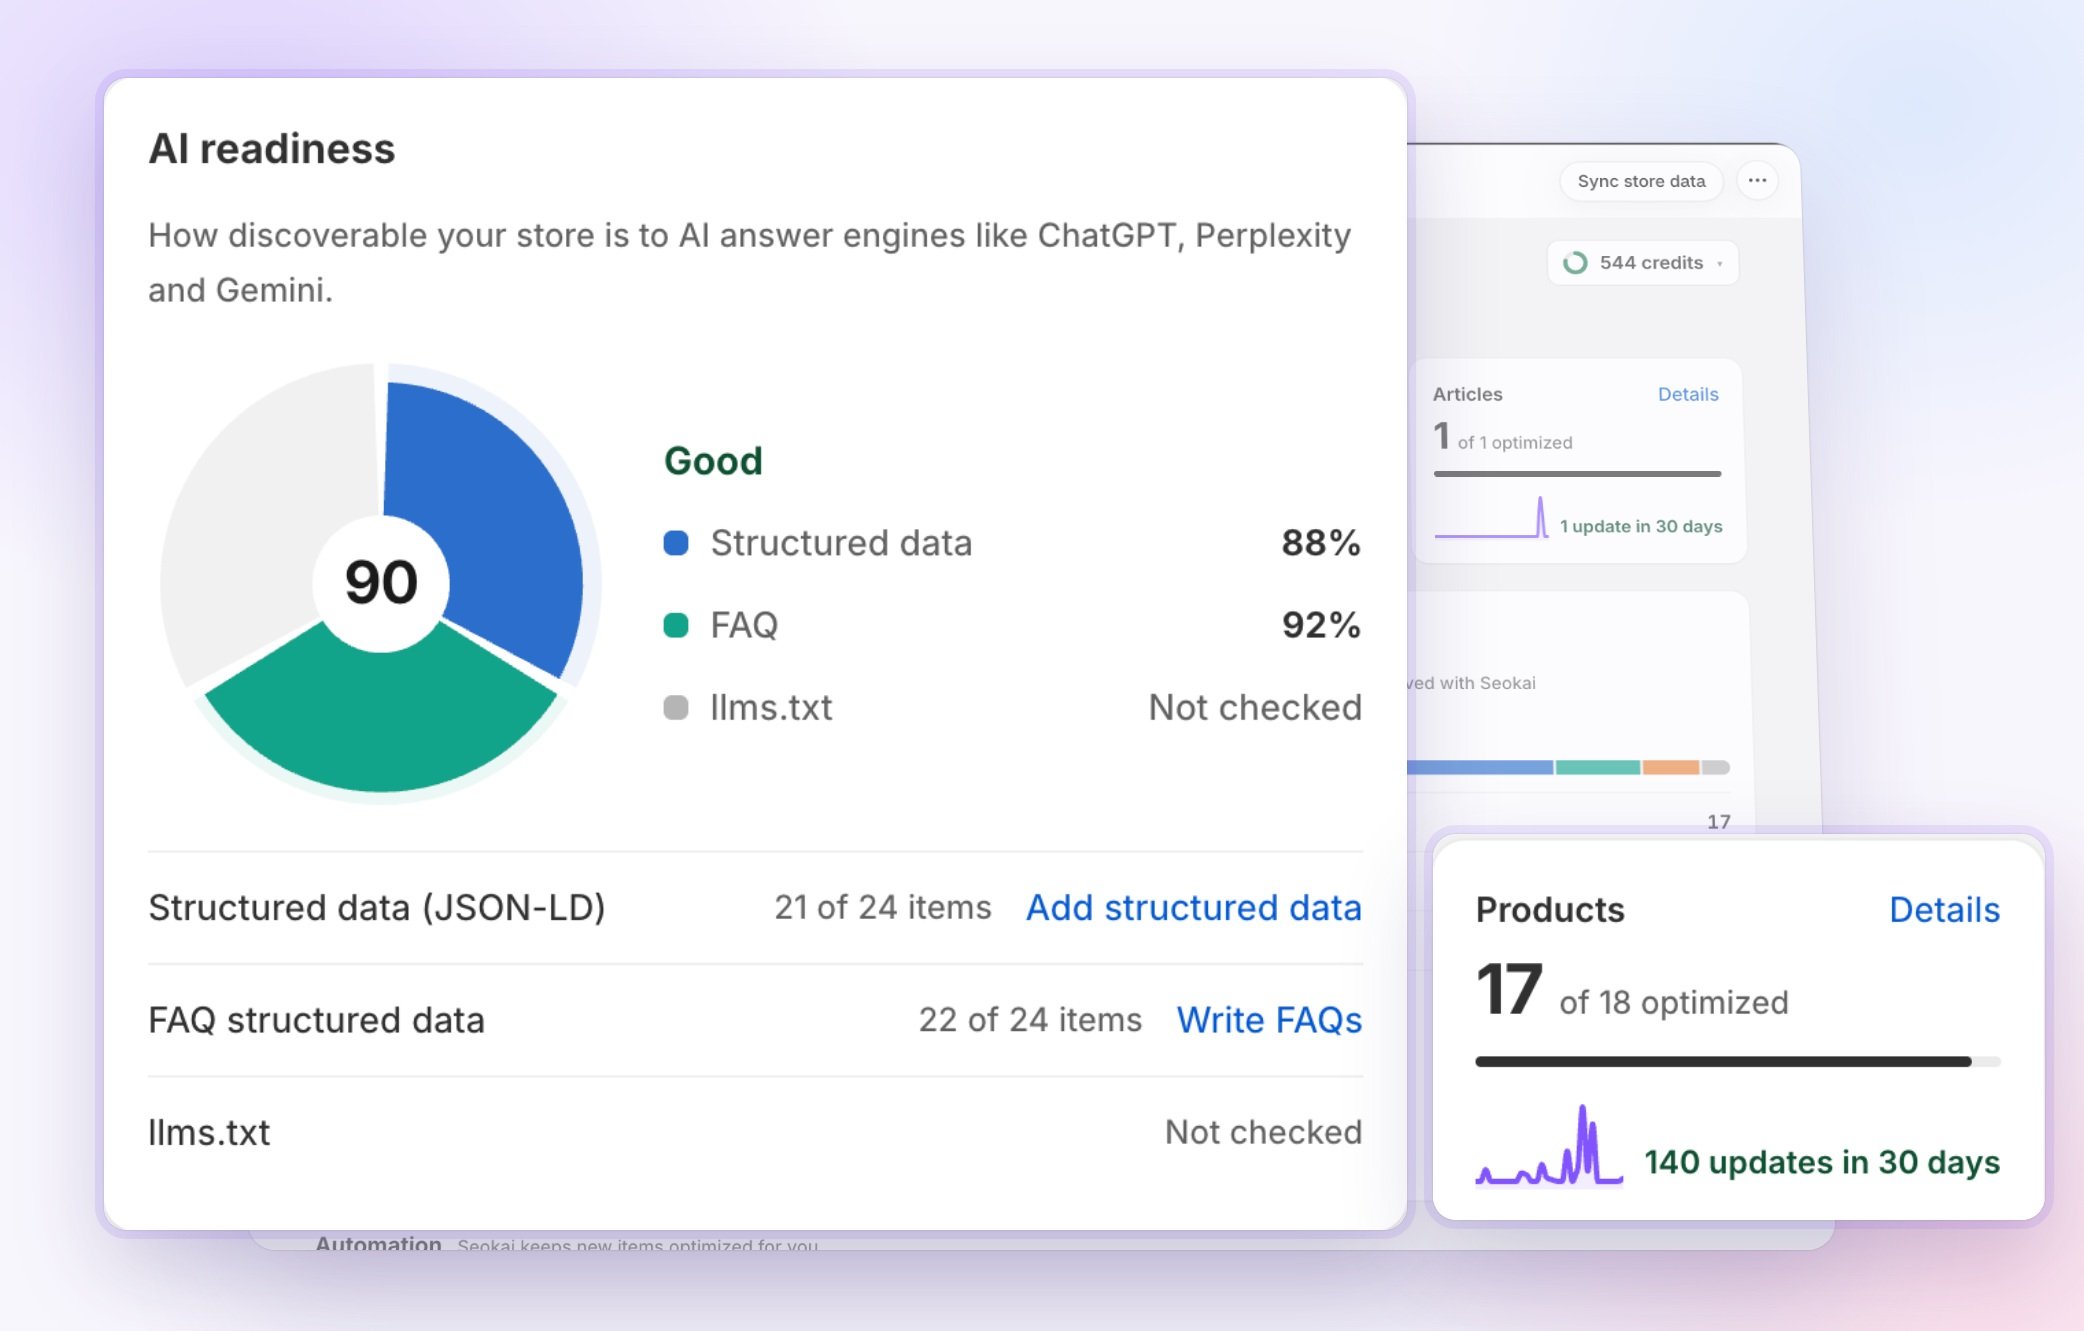This screenshot has height=1331, width=2084.
Task: Click the 'AI readiness' heading
Action: (x=272, y=149)
